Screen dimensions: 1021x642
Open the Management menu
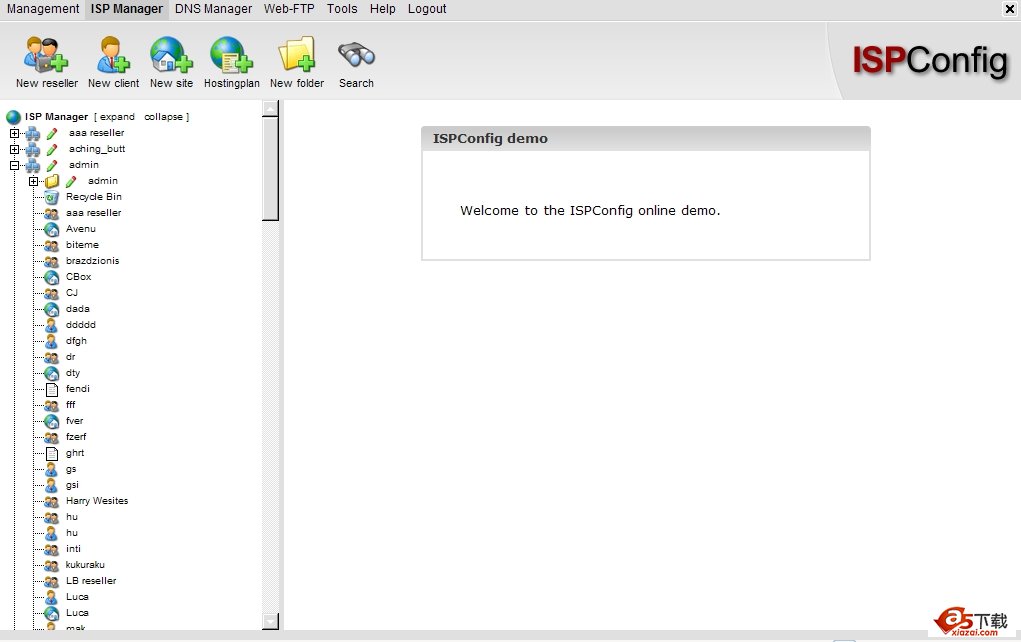pos(43,9)
